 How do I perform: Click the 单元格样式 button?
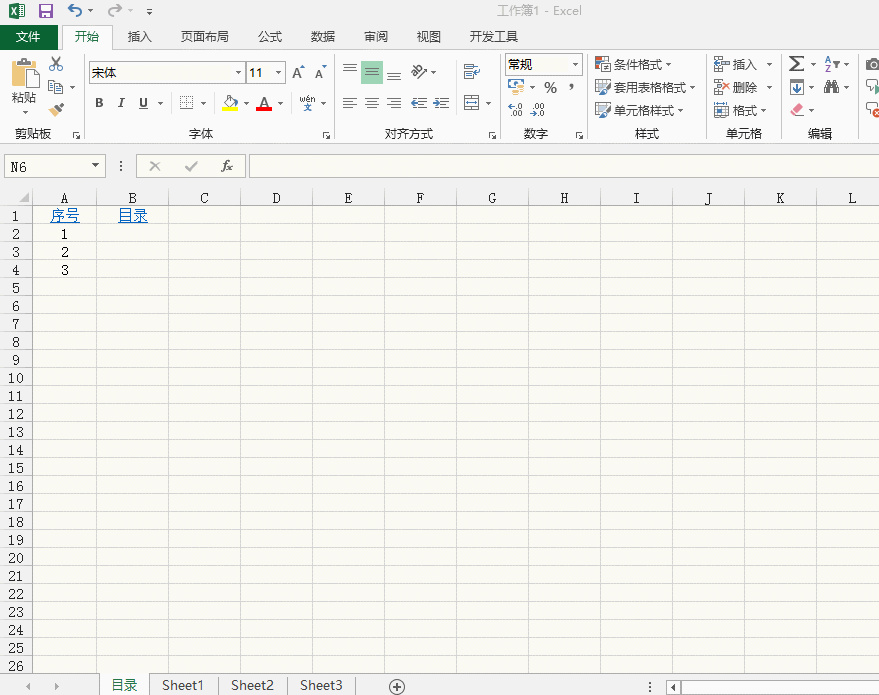pyautogui.click(x=640, y=110)
